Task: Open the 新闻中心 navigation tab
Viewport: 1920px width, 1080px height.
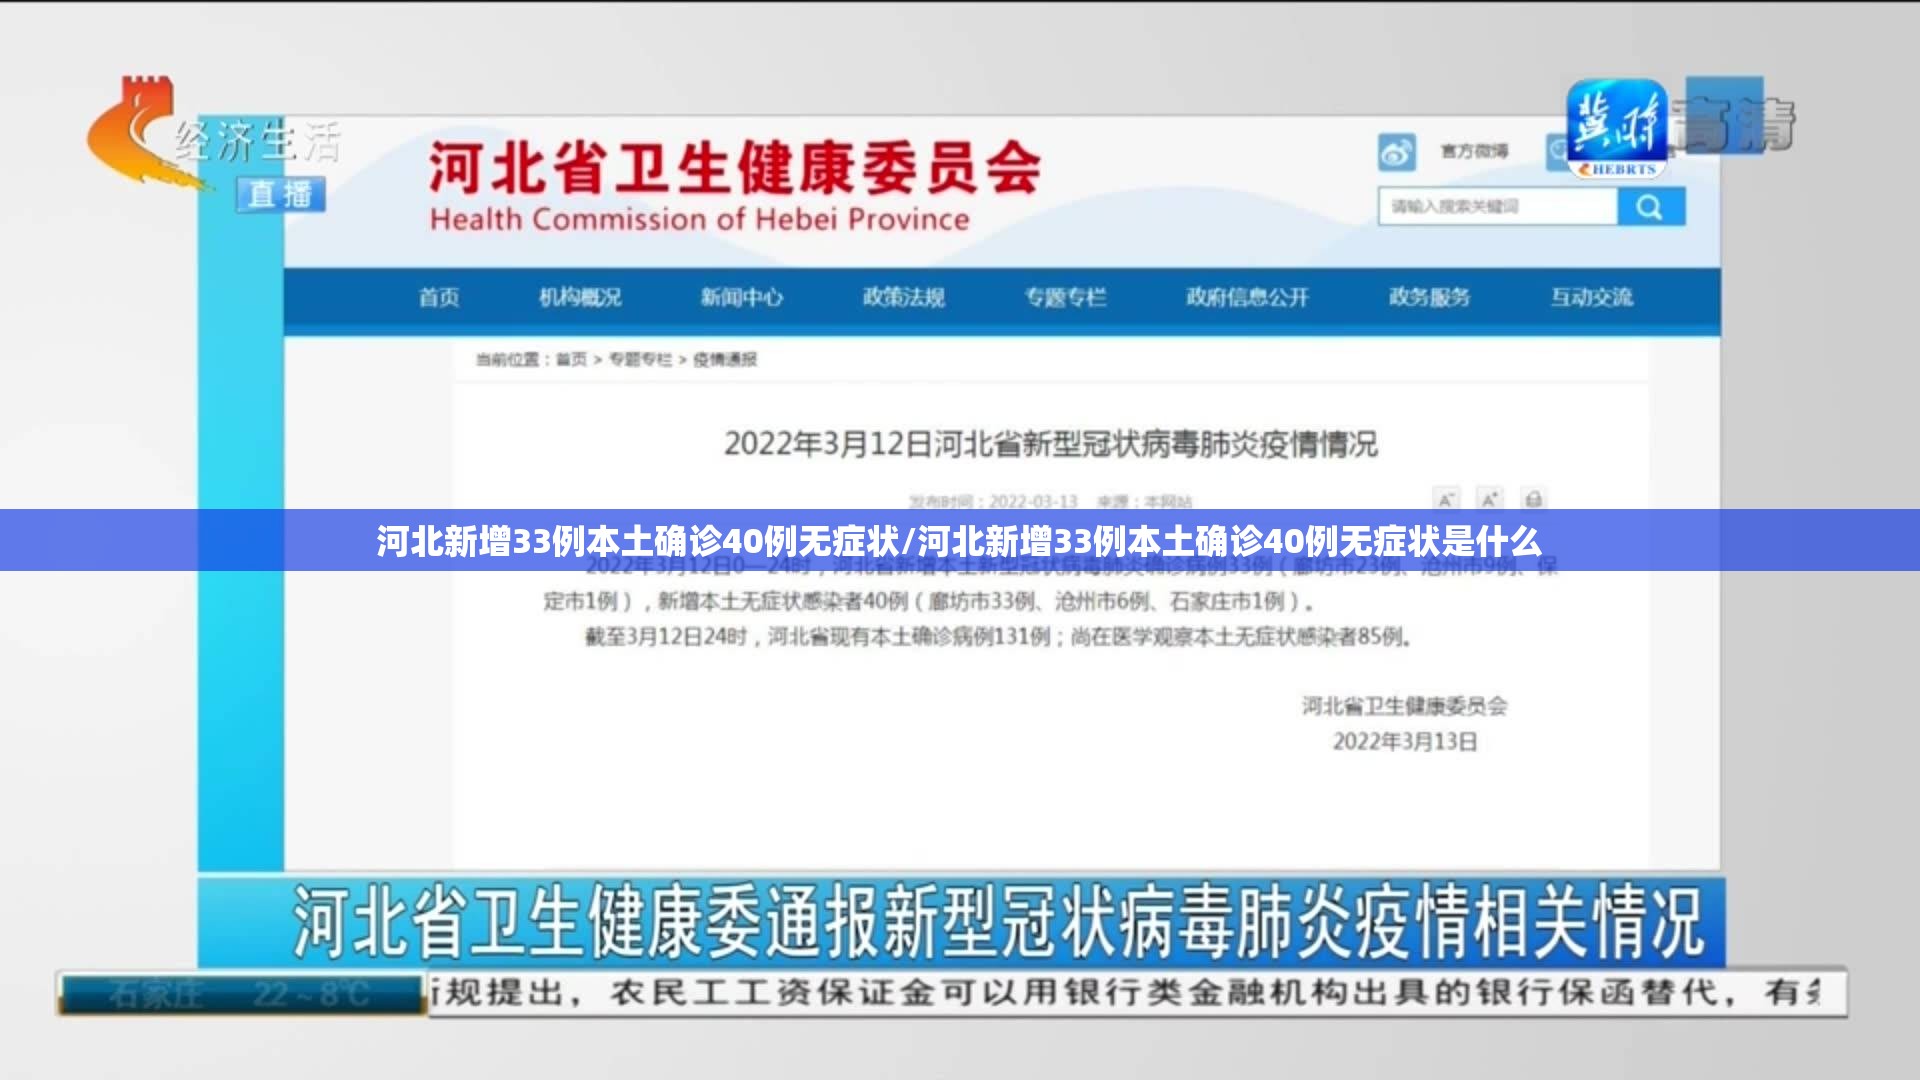Action: click(x=741, y=297)
